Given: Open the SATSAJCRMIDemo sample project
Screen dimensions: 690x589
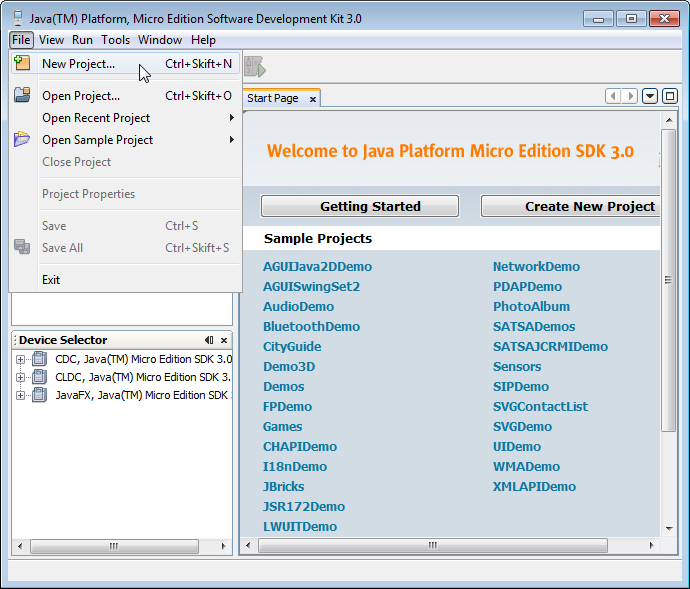Looking at the screenshot, I should point(550,346).
